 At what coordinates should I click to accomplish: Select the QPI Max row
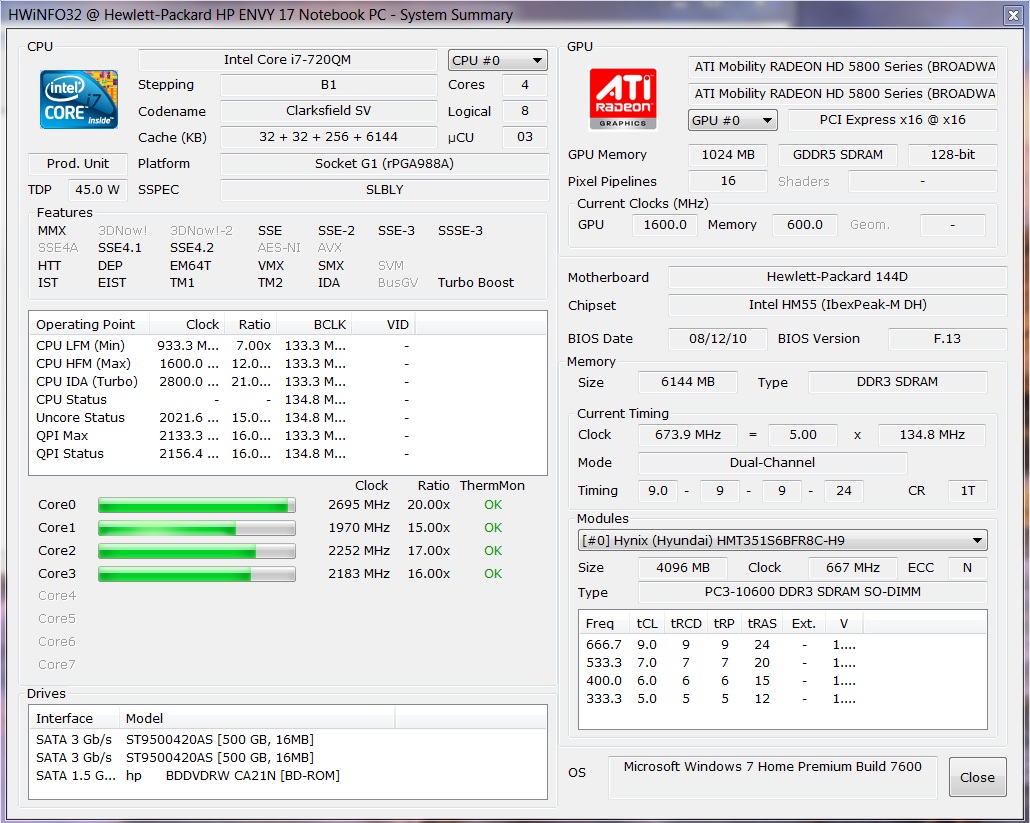tap(288, 435)
